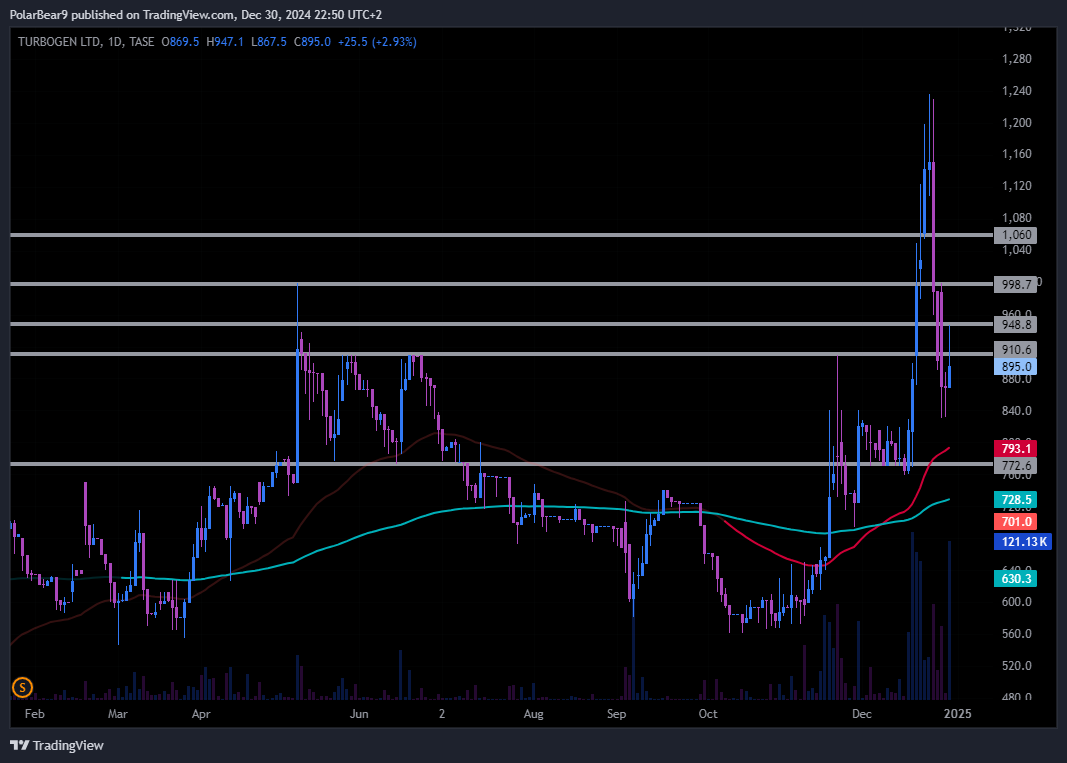1067x763 pixels.
Task: Click the Sep label on time axis
Action: click(617, 713)
